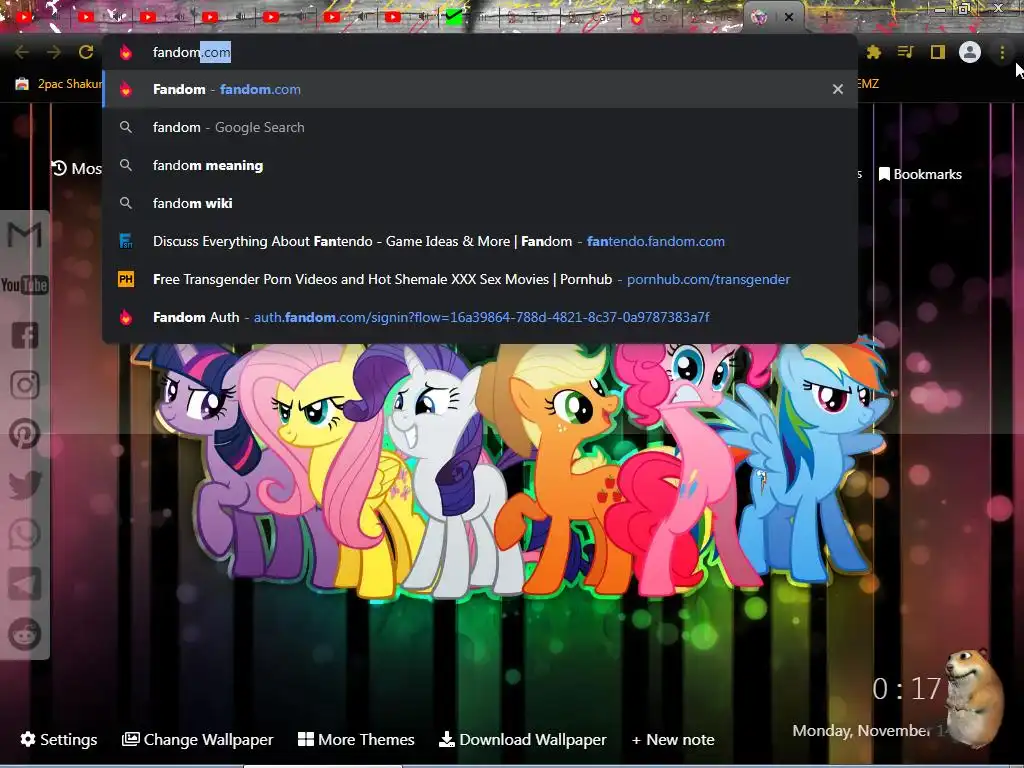
Task: Open Telegram from the sidebar
Action: (x=25, y=584)
